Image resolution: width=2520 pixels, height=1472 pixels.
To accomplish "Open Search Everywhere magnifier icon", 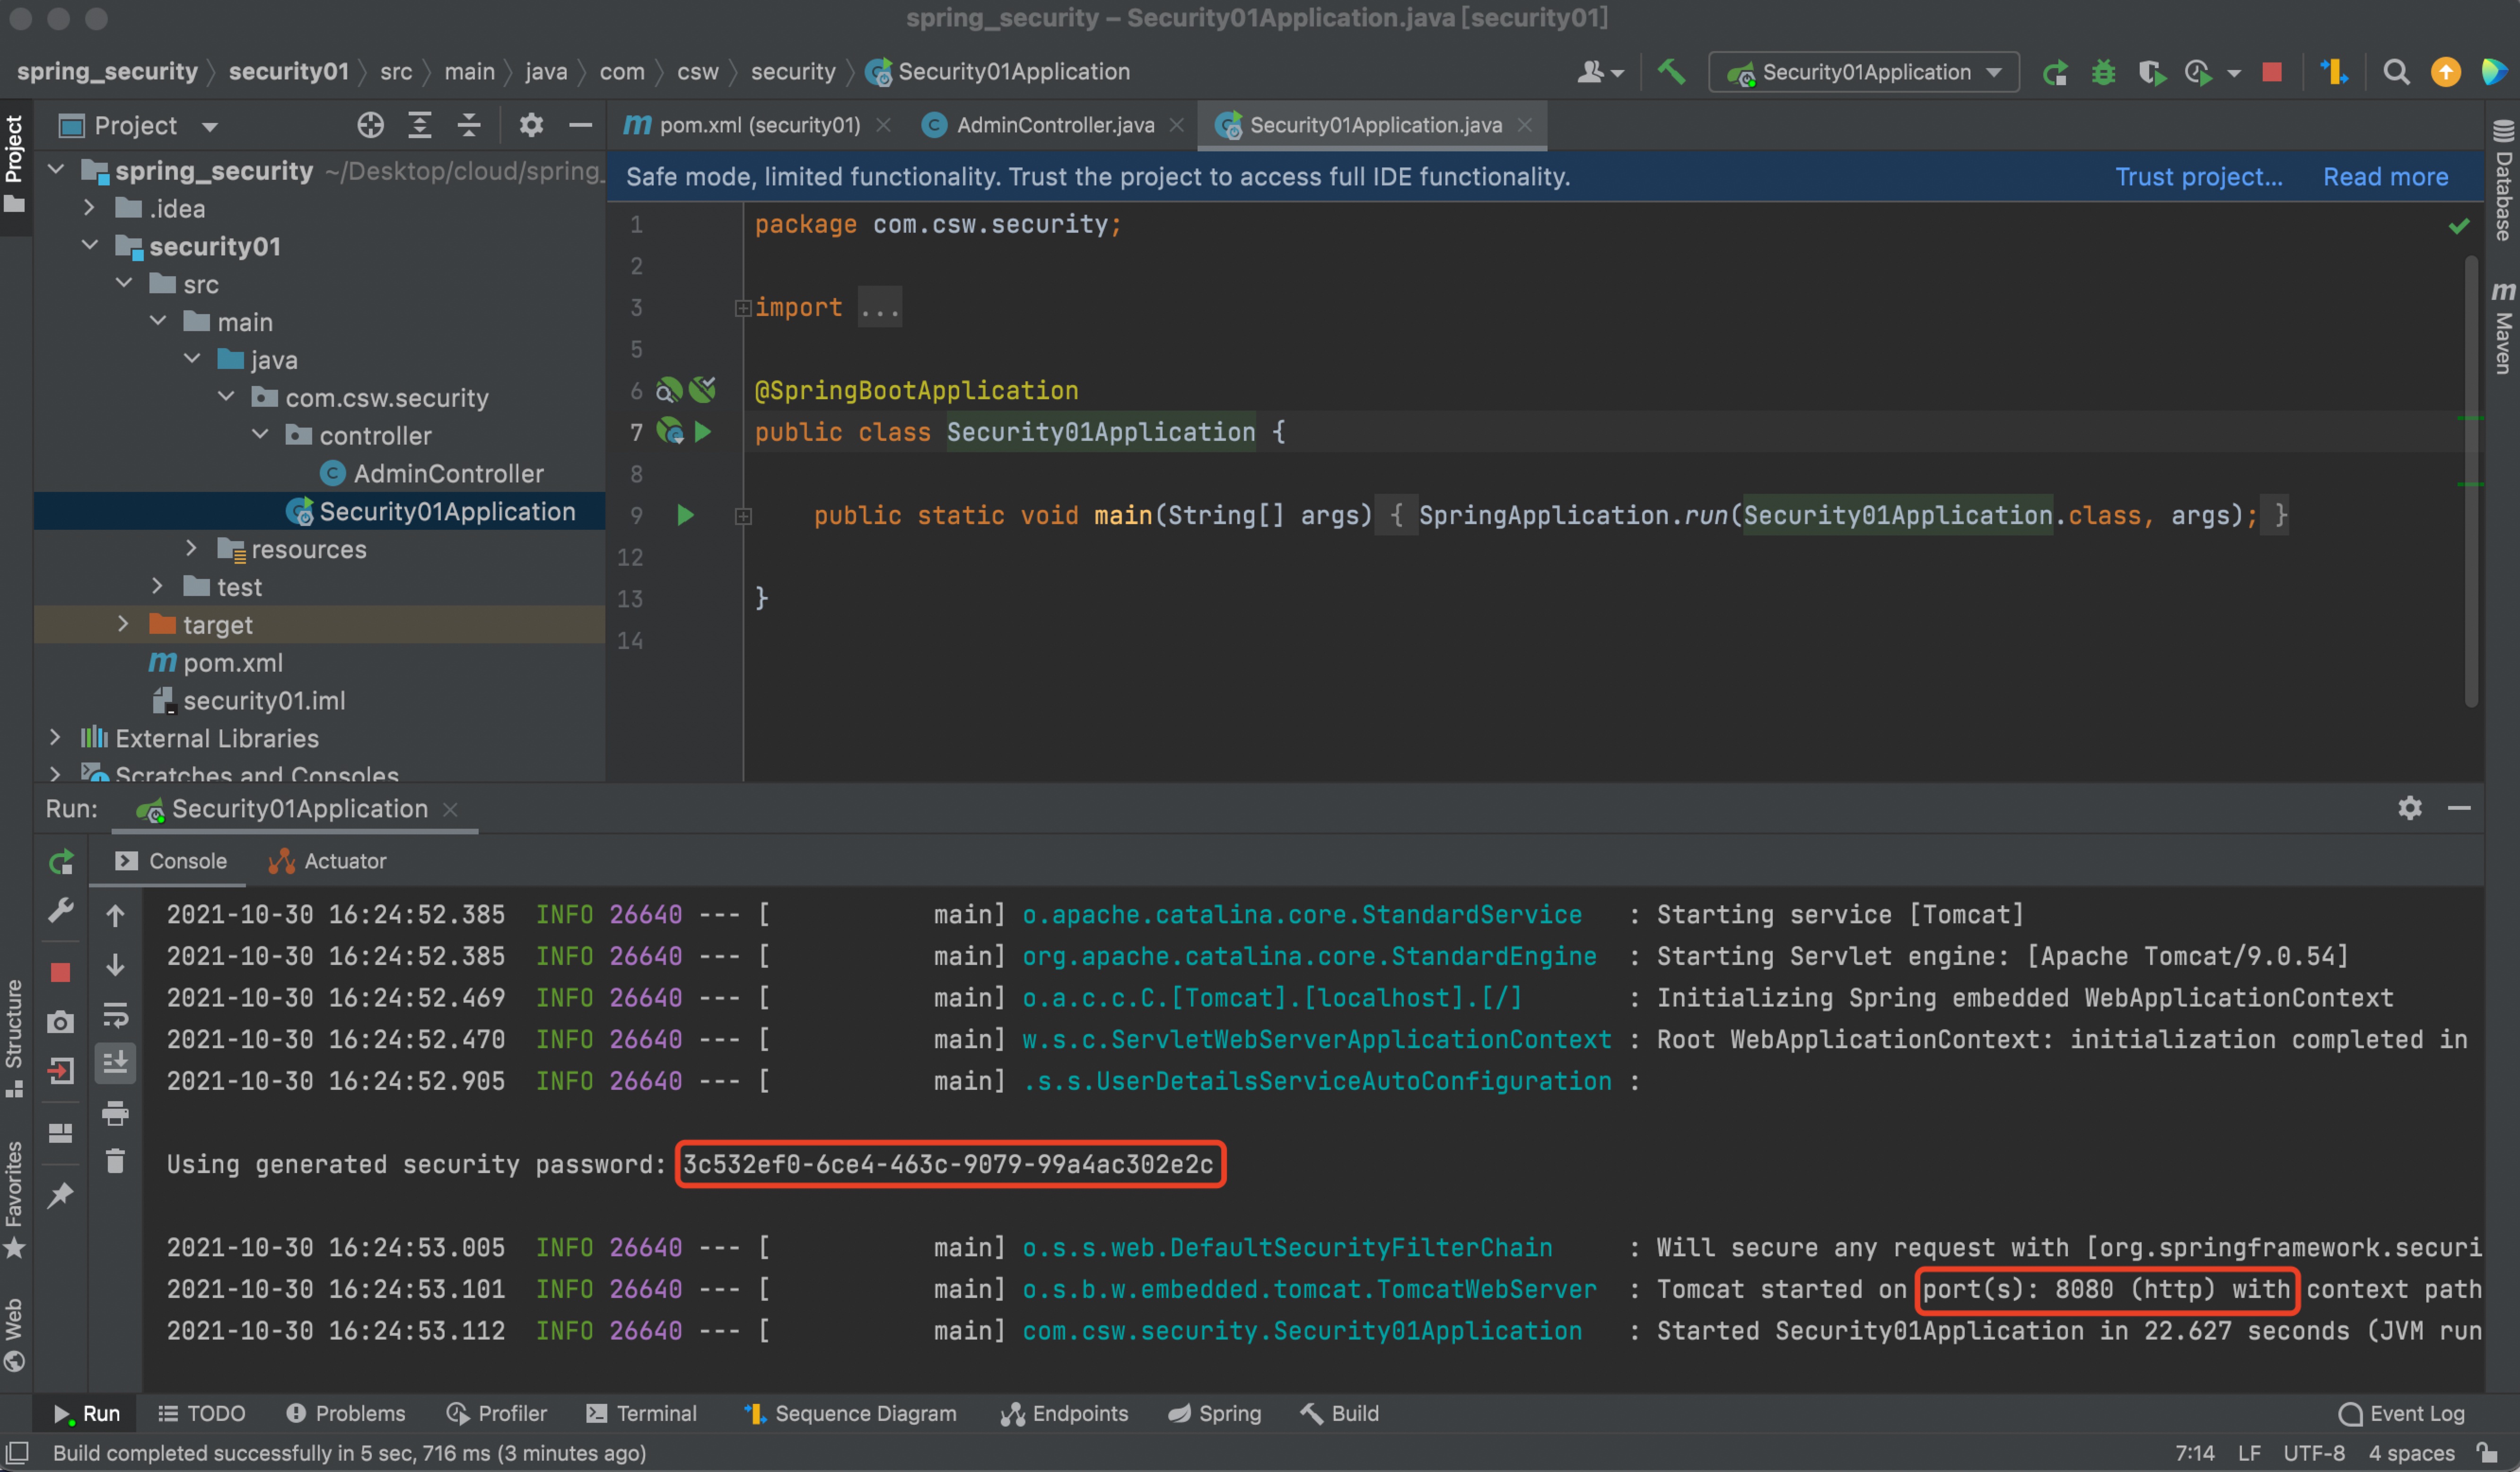I will pyautogui.click(x=2396, y=72).
